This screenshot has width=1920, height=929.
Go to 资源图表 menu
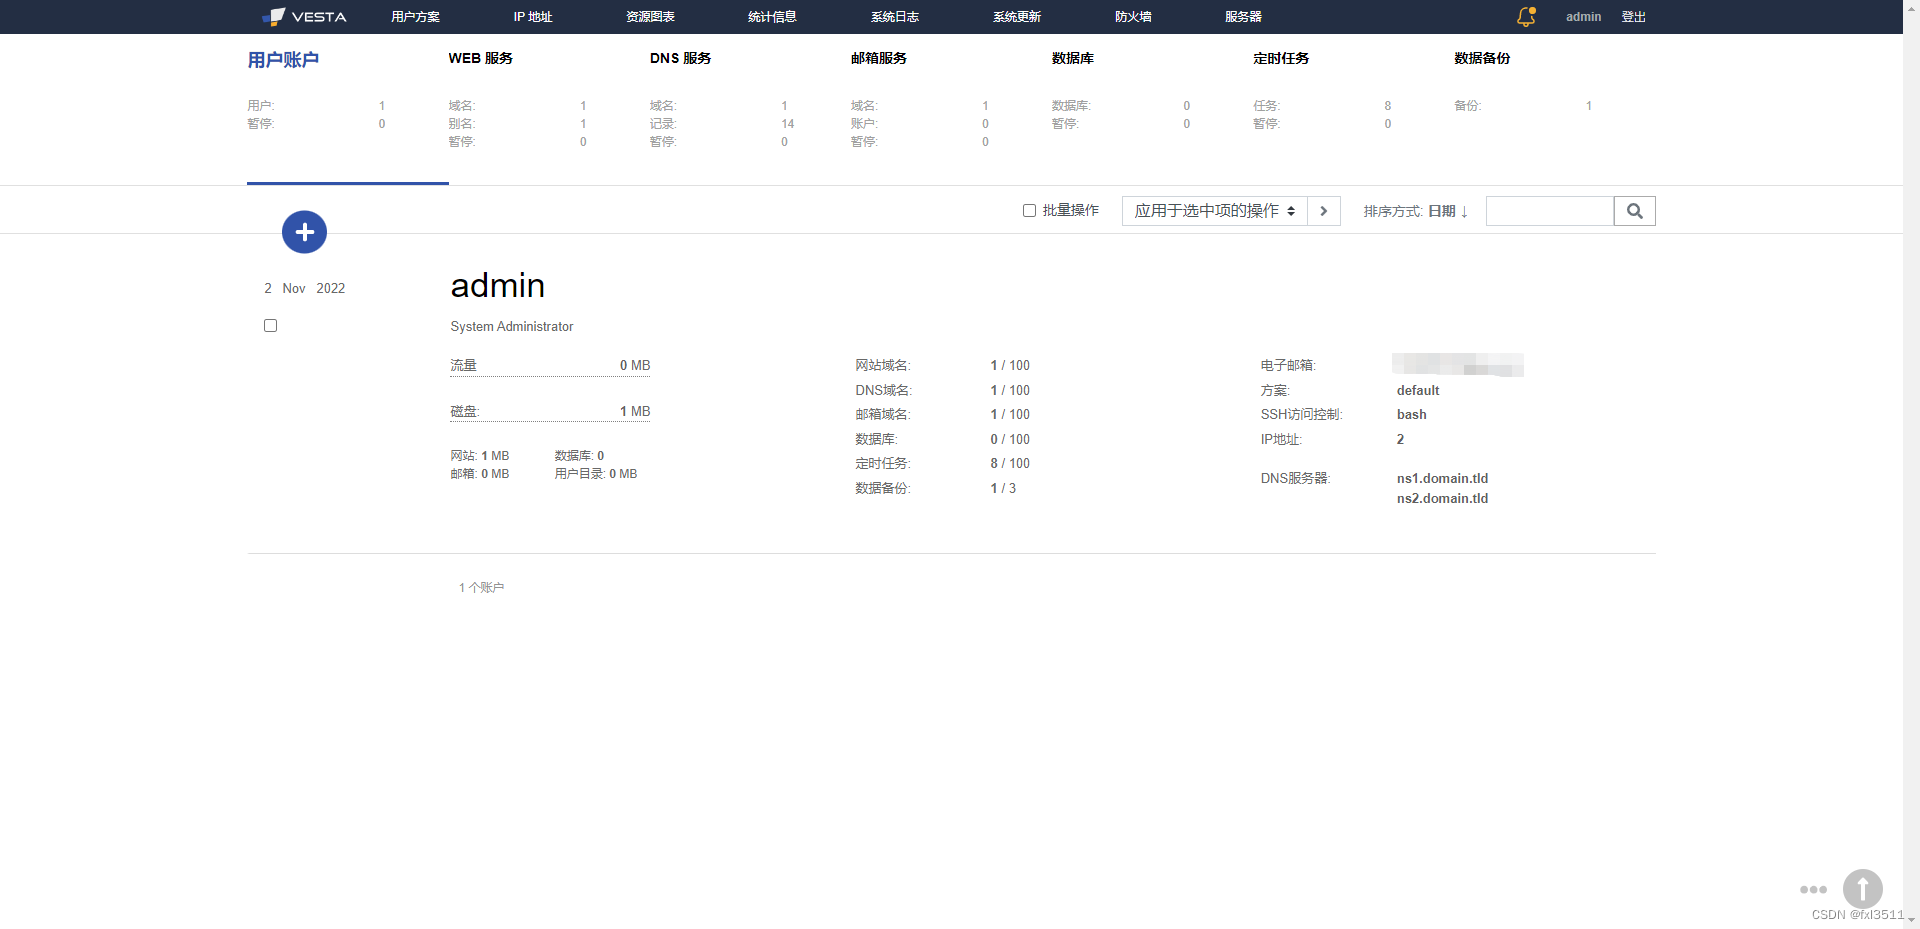650,17
